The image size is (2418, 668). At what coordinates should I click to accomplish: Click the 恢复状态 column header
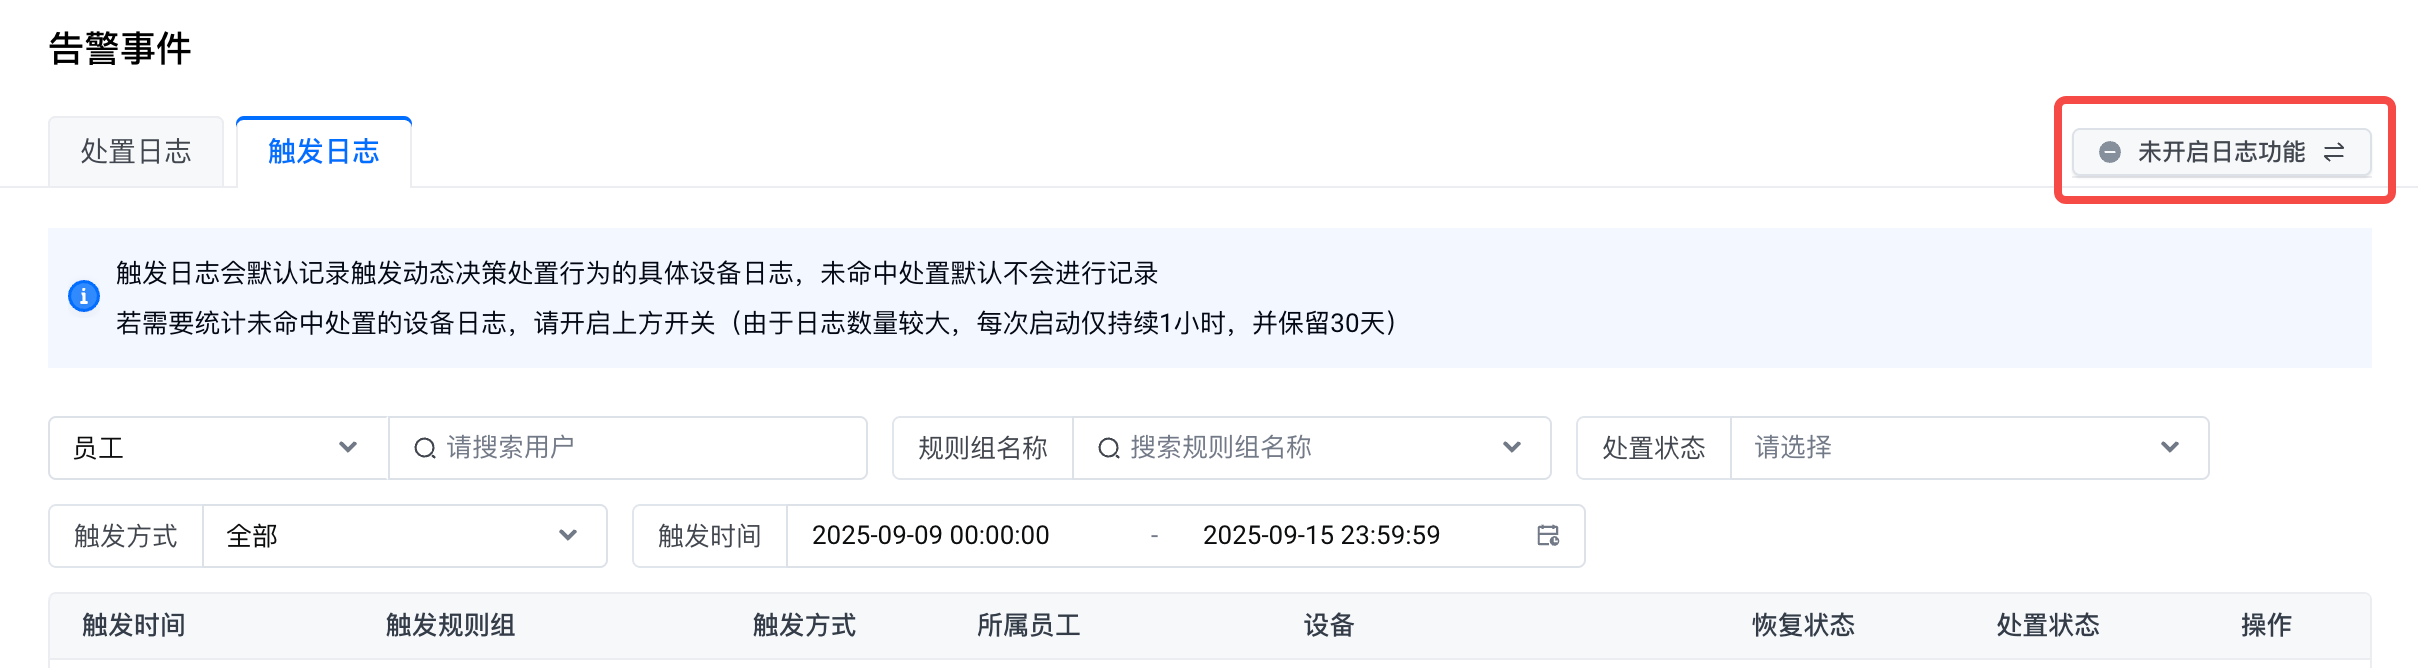tap(1803, 626)
